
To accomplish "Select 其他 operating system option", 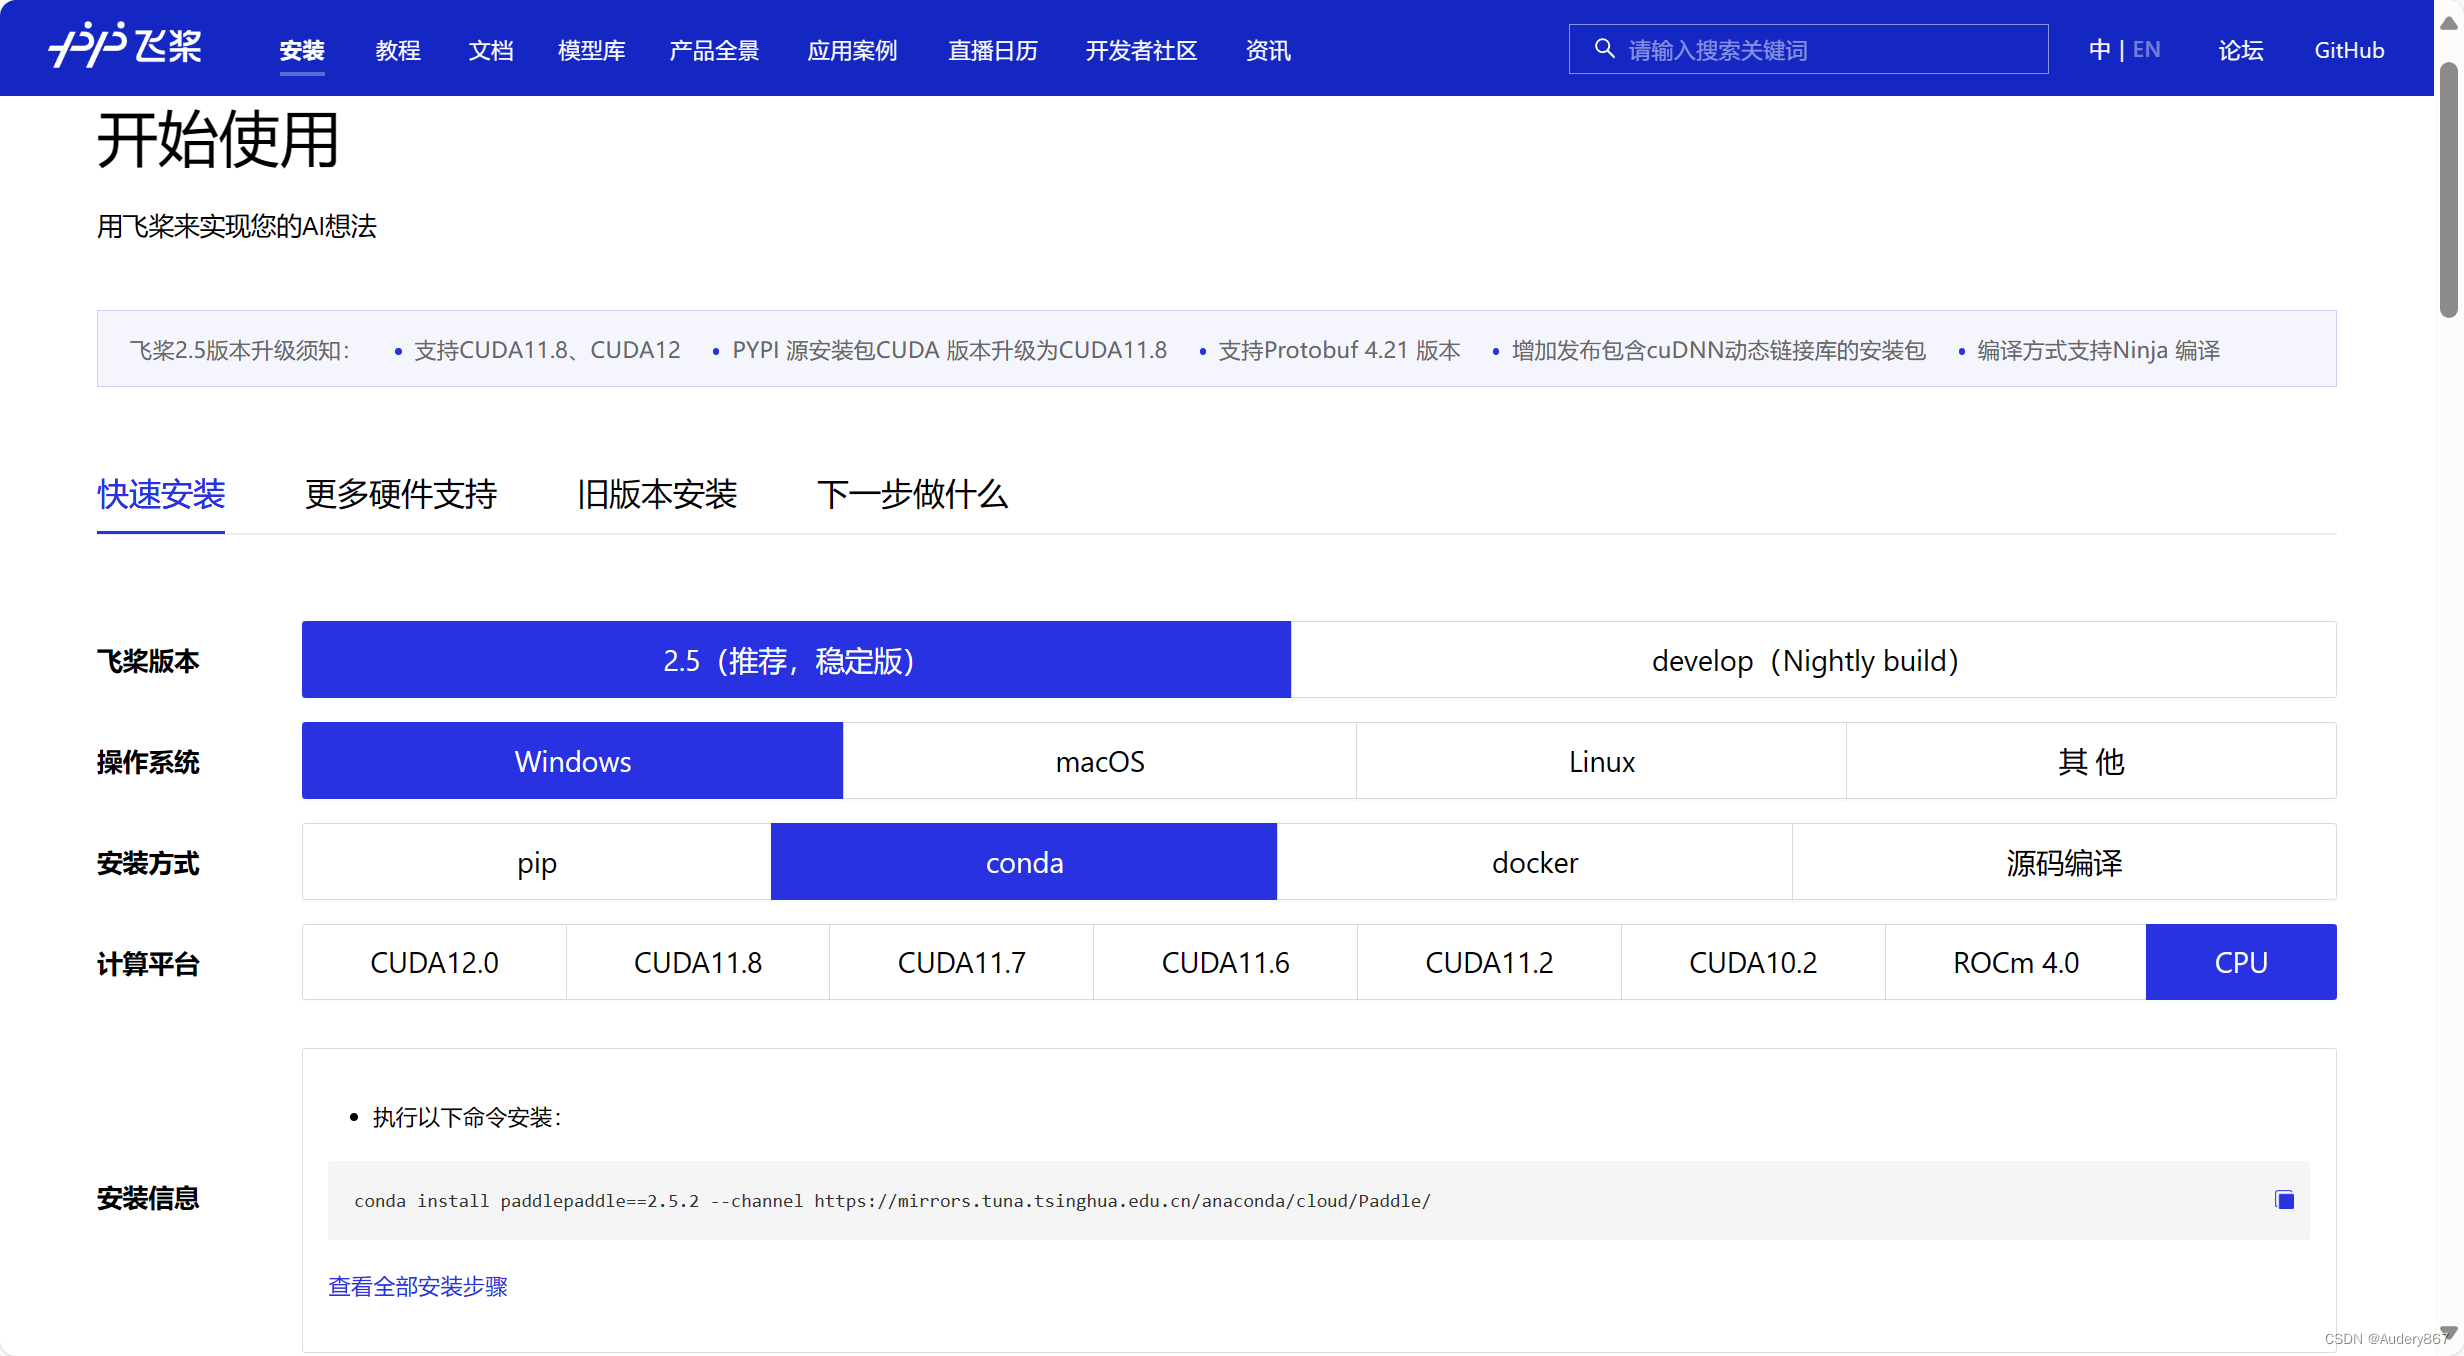I will tap(2091, 761).
